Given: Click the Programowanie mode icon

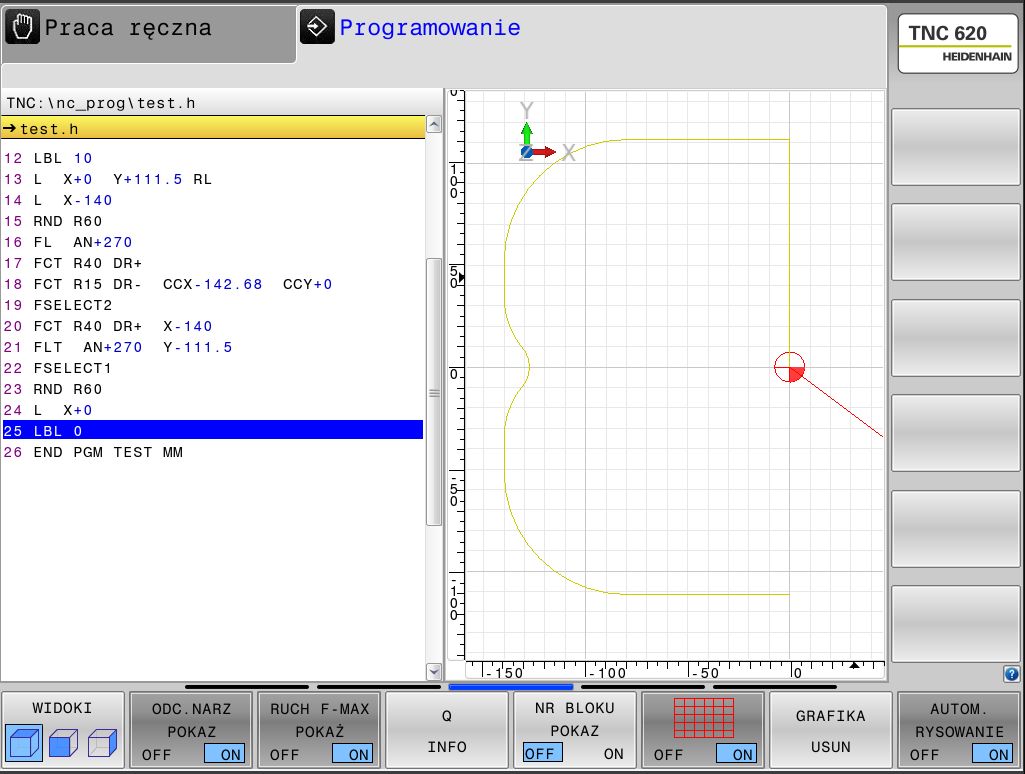Looking at the screenshot, I should [317, 27].
